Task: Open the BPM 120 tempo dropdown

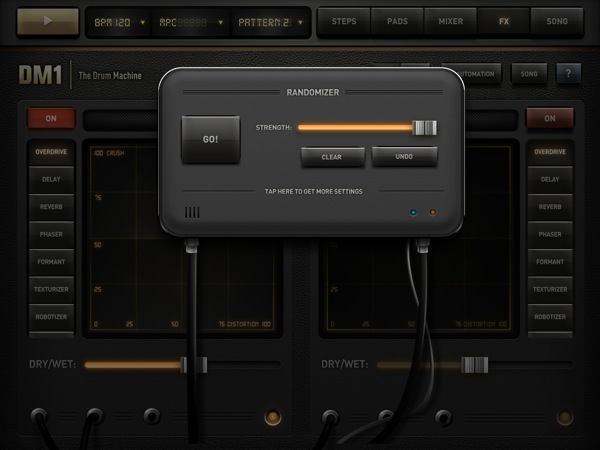Action: [119, 23]
